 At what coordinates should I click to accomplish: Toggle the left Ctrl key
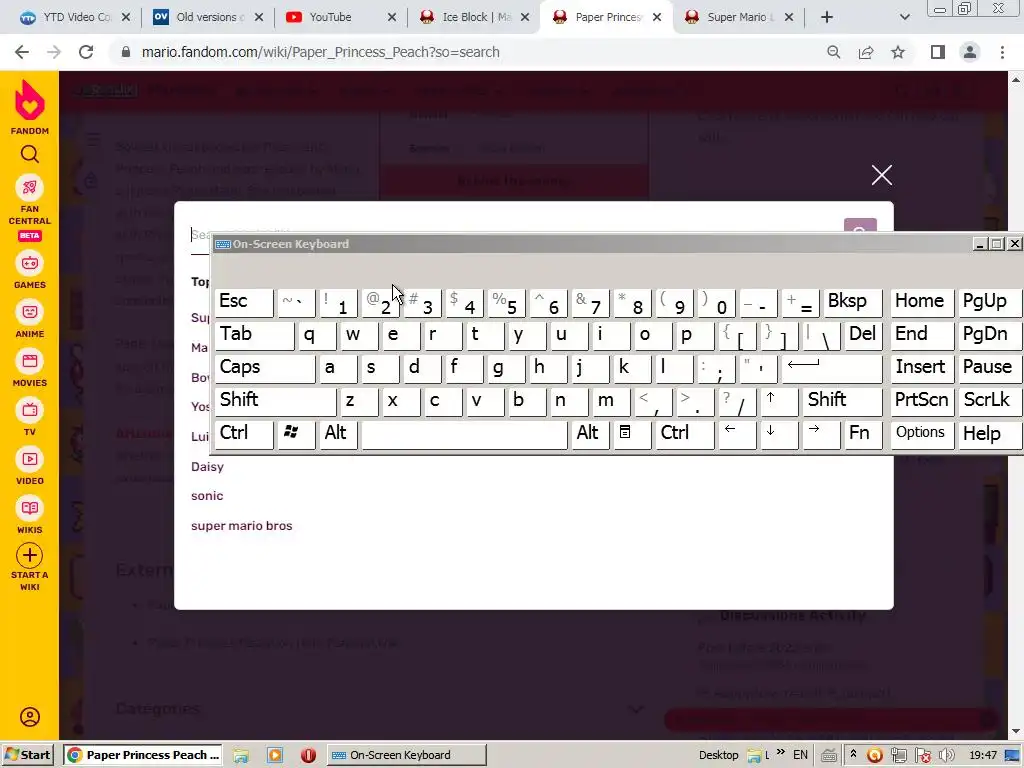tap(244, 434)
